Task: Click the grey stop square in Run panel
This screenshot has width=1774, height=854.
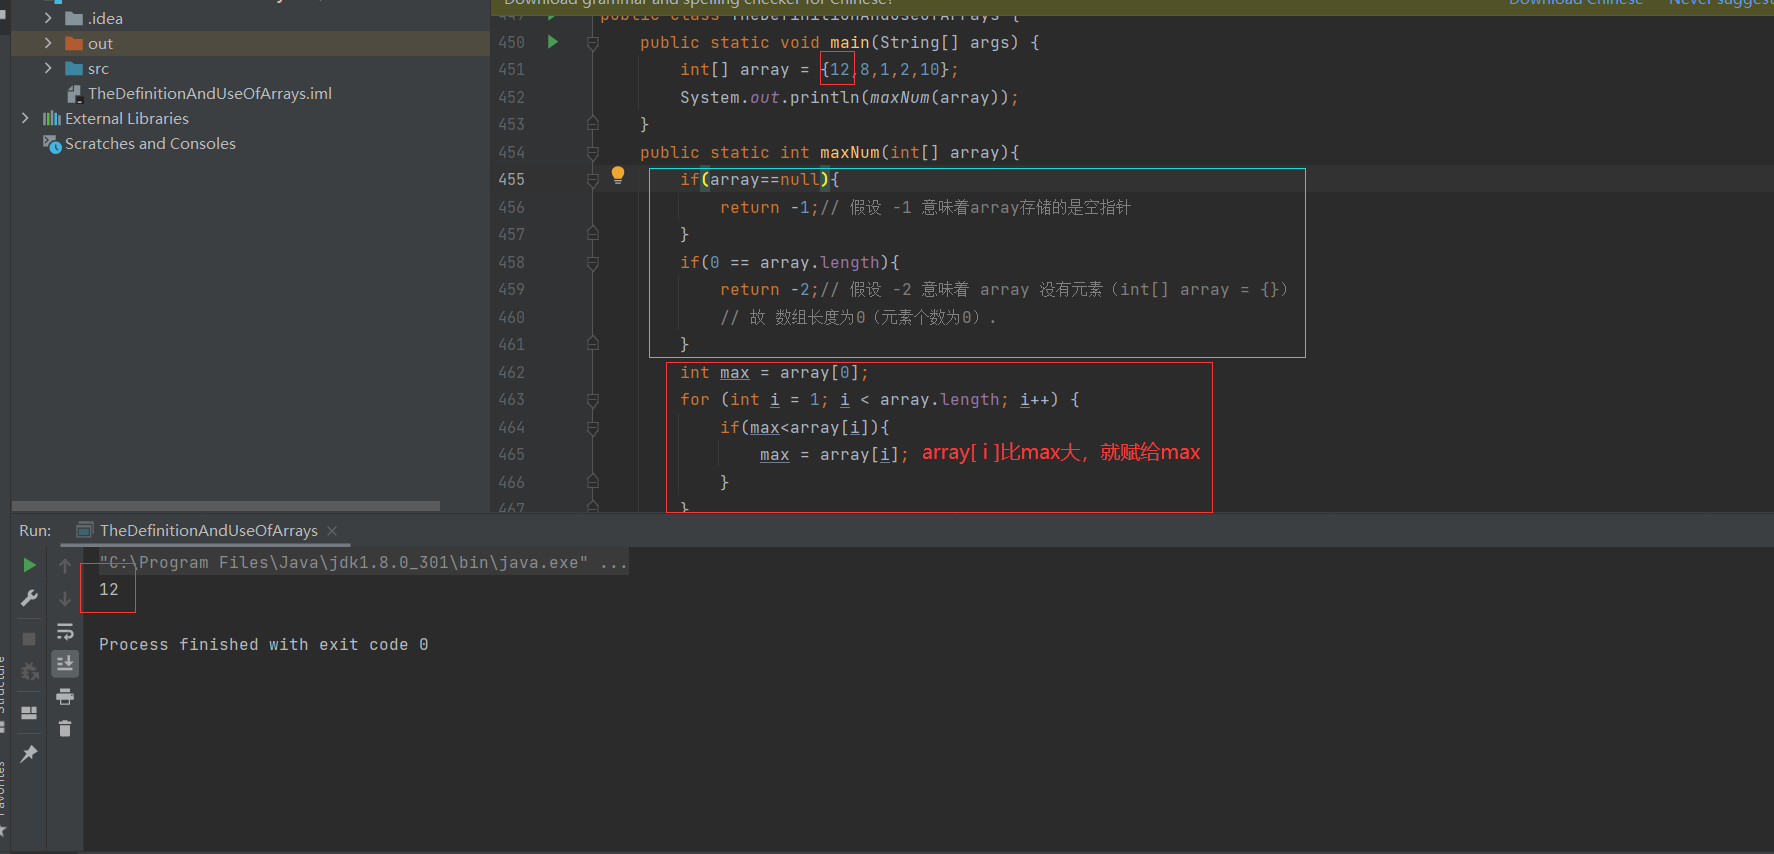Action: (x=29, y=638)
